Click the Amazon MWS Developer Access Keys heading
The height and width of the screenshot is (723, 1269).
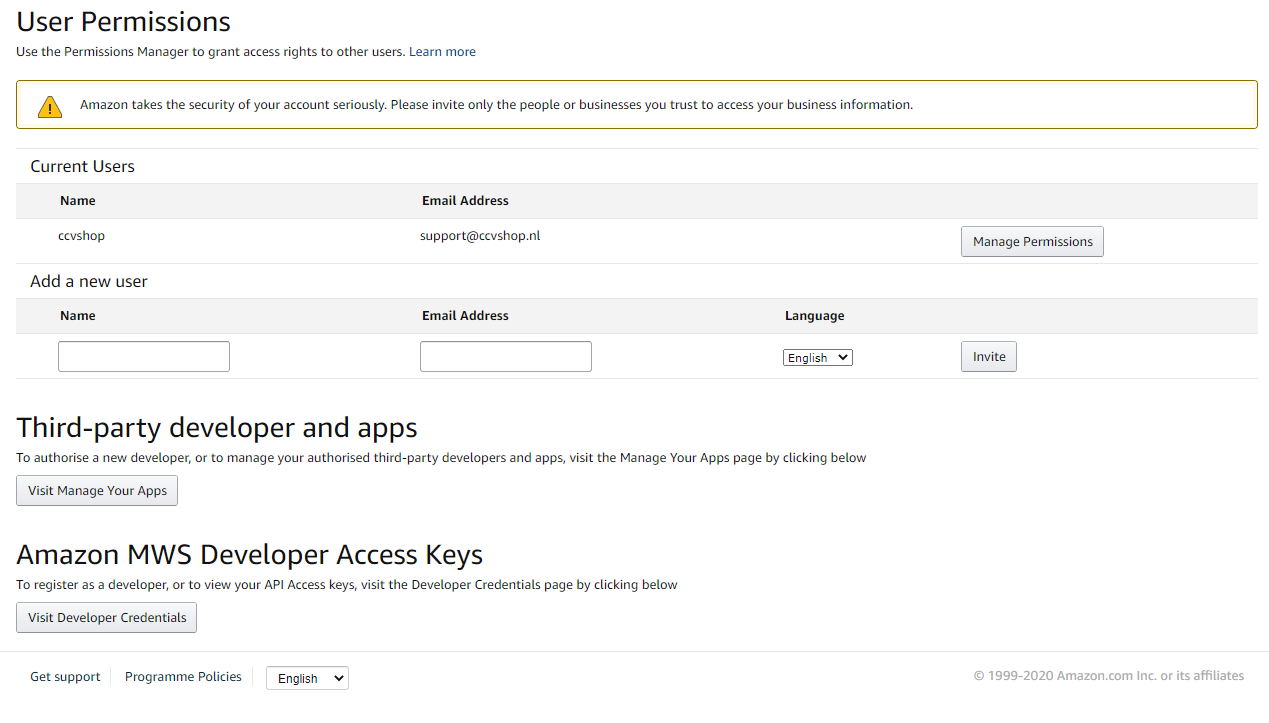(250, 555)
